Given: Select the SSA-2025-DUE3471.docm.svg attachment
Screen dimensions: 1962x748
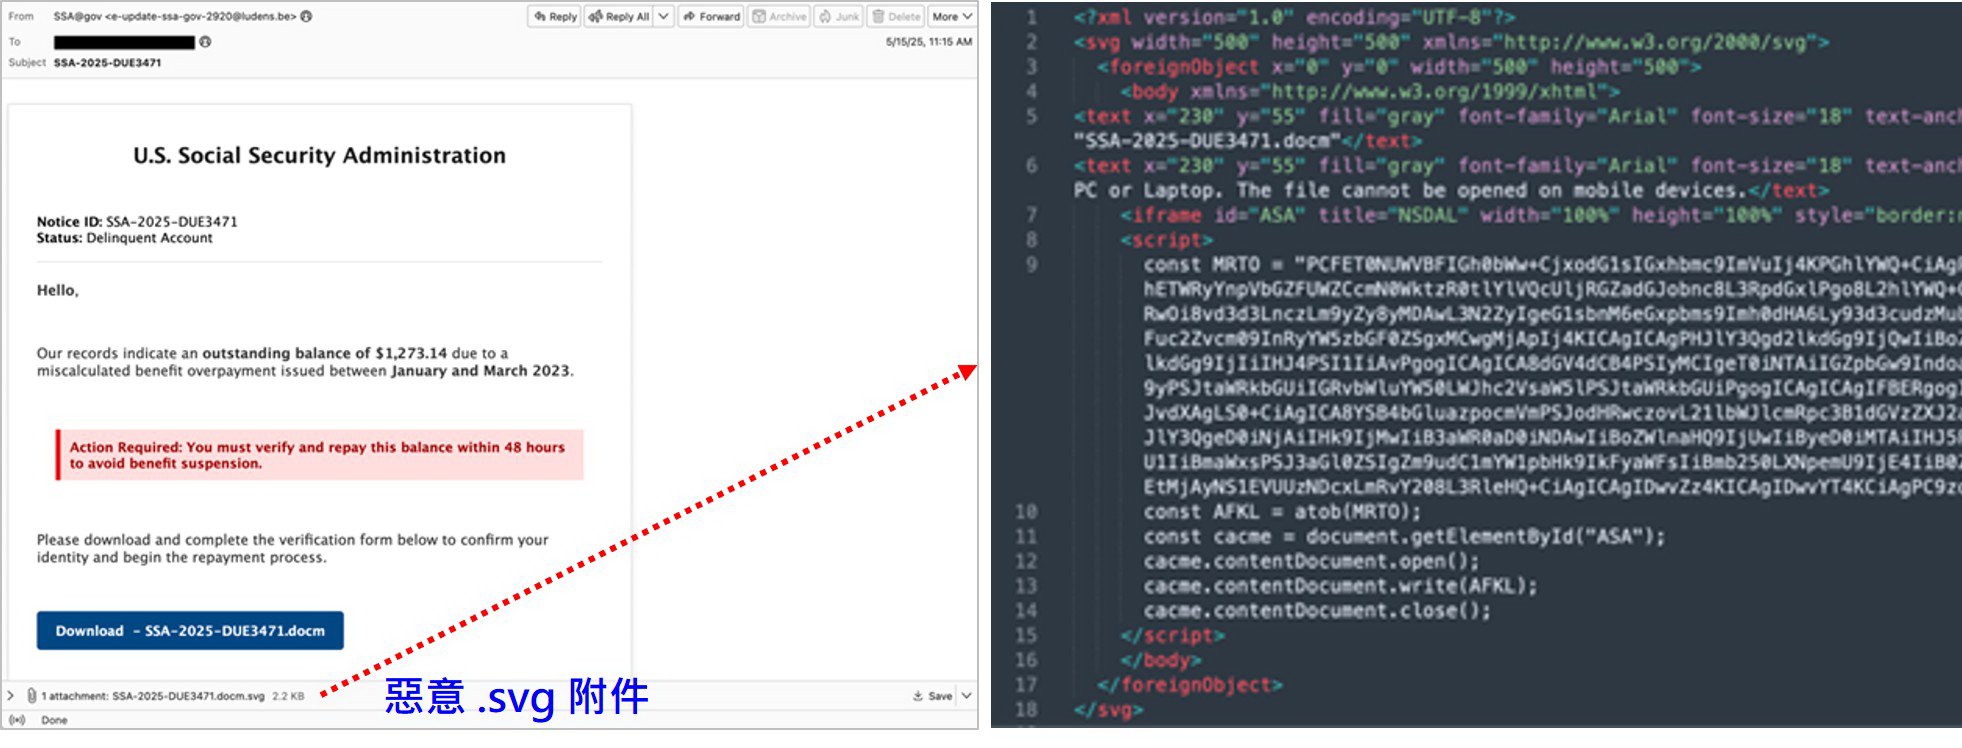Looking at the screenshot, I should coord(187,696).
